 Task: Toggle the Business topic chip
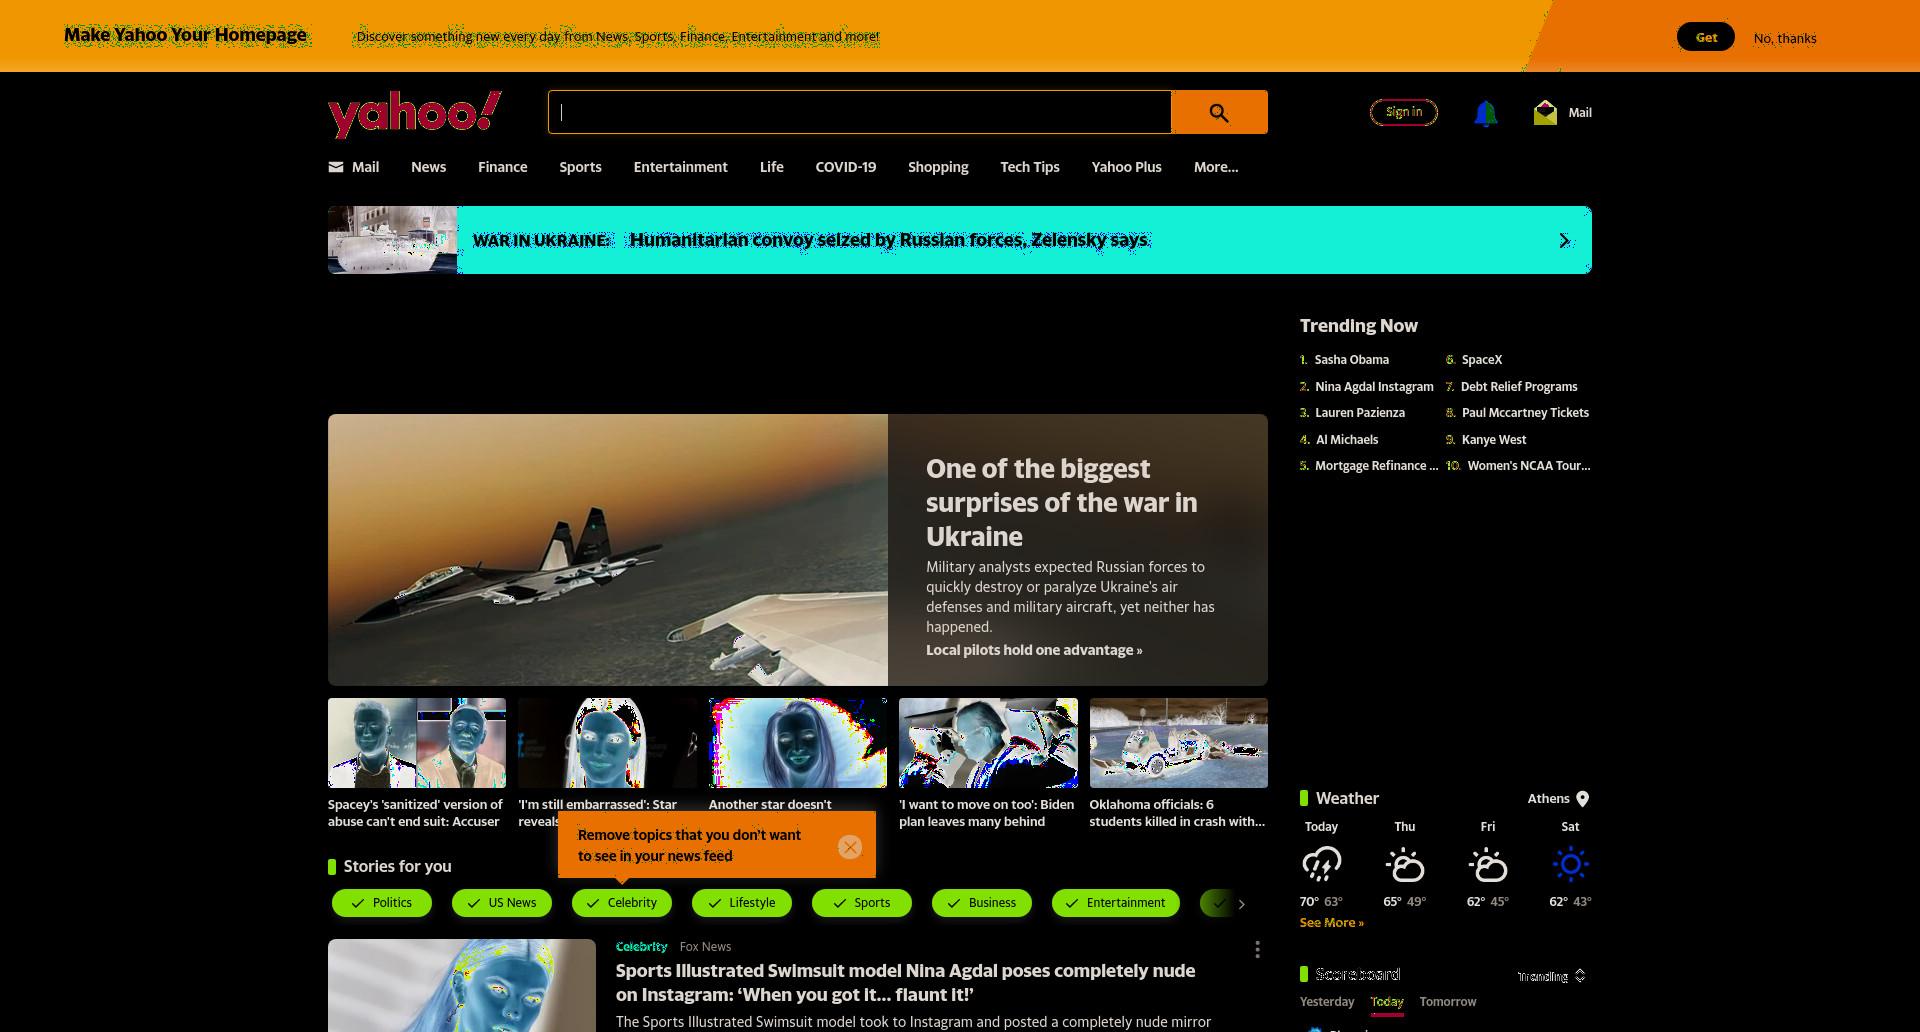(x=982, y=903)
